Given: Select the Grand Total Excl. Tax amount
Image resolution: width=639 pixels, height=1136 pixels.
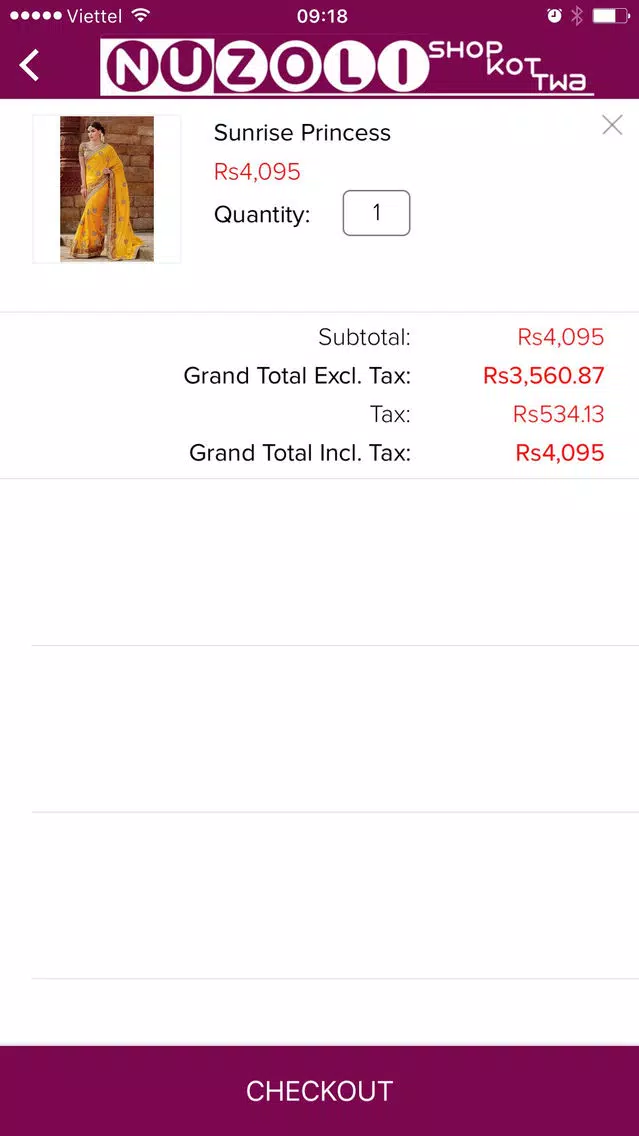Looking at the screenshot, I should (x=543, y=376).
